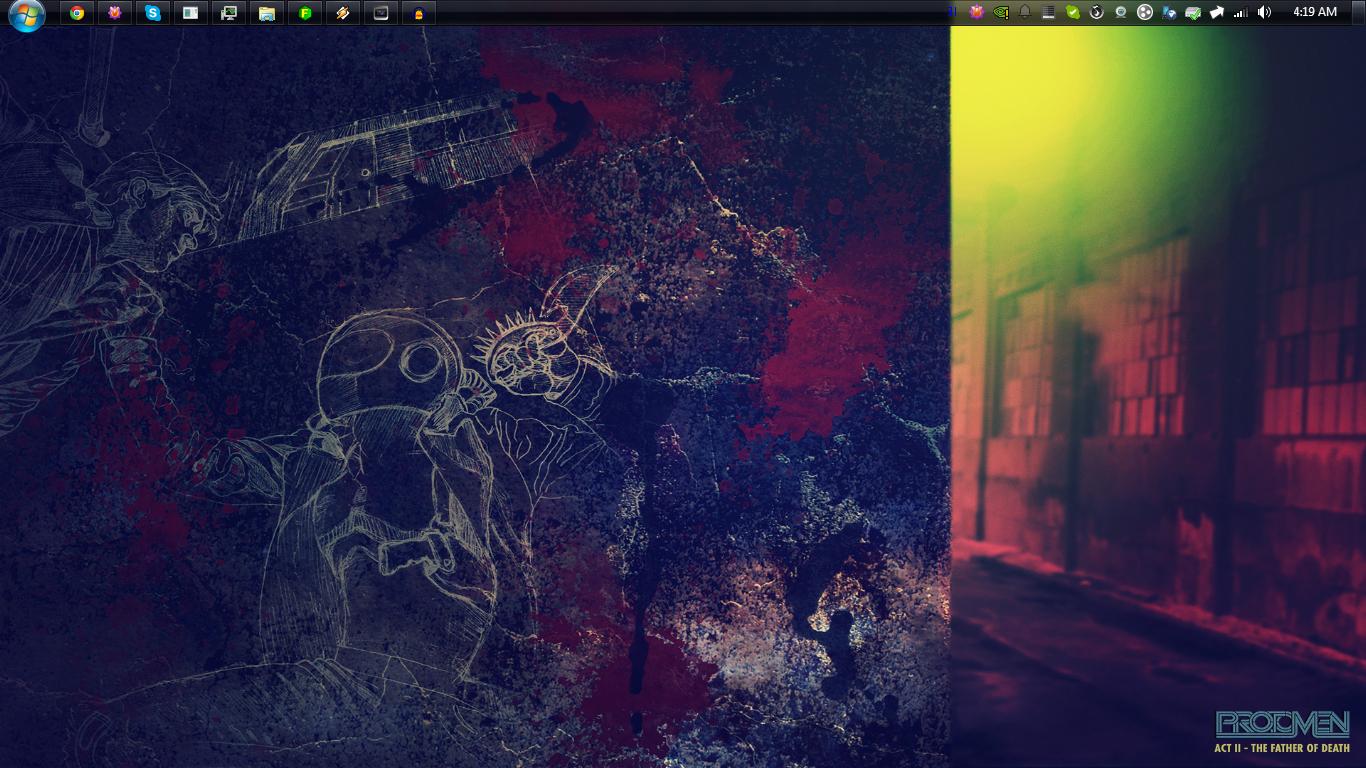Click the white arrow tray icon

click(1217, 12)
